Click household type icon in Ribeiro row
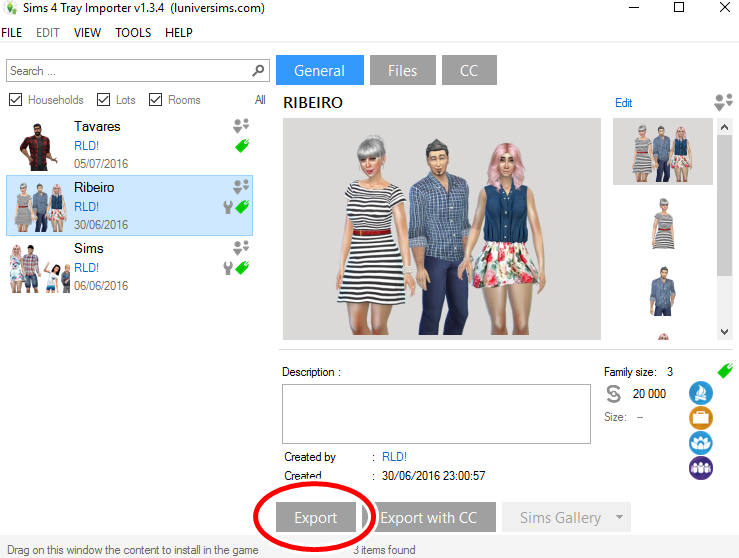 (241, 187)
